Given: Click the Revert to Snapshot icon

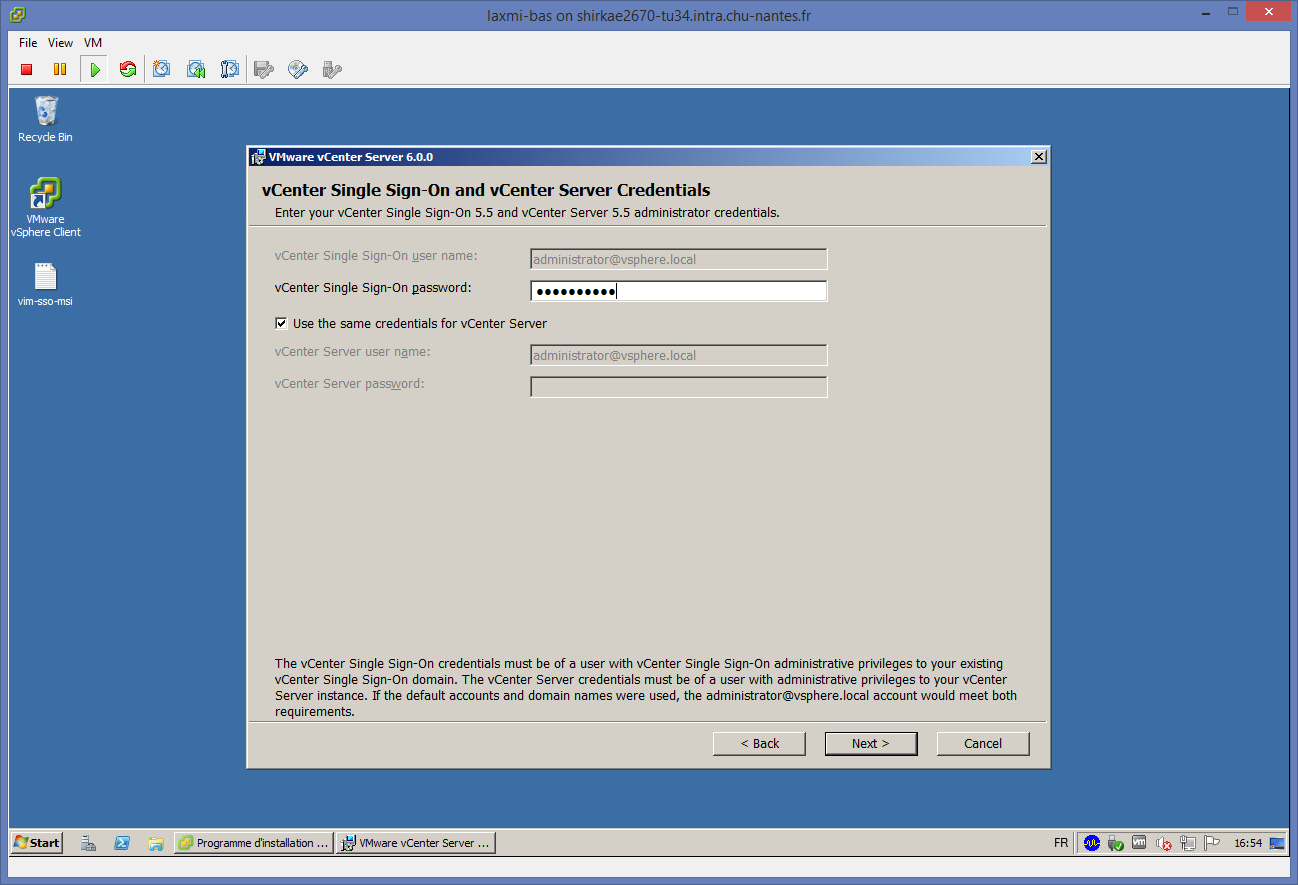Looking at the screenshot, I should click(x=196, y=70).
